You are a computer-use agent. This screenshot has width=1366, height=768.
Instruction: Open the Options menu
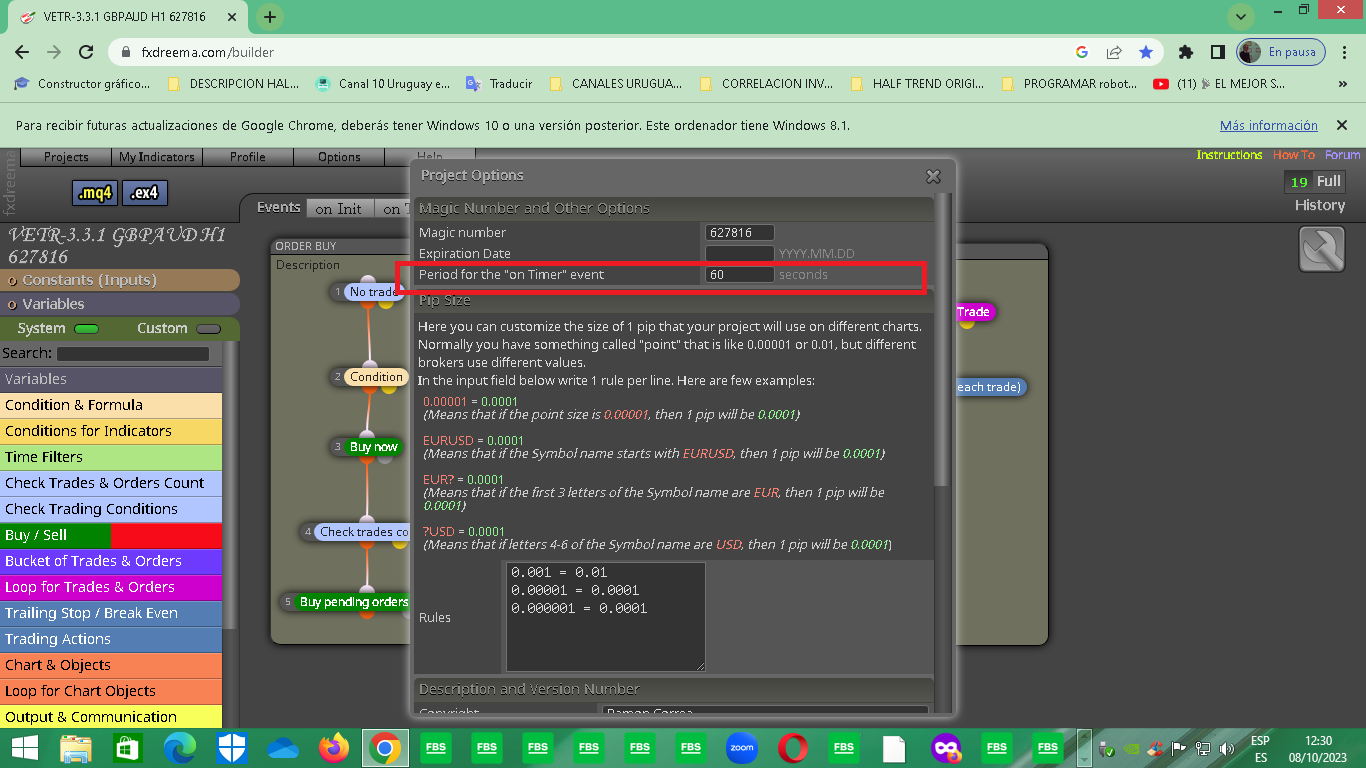339,157
